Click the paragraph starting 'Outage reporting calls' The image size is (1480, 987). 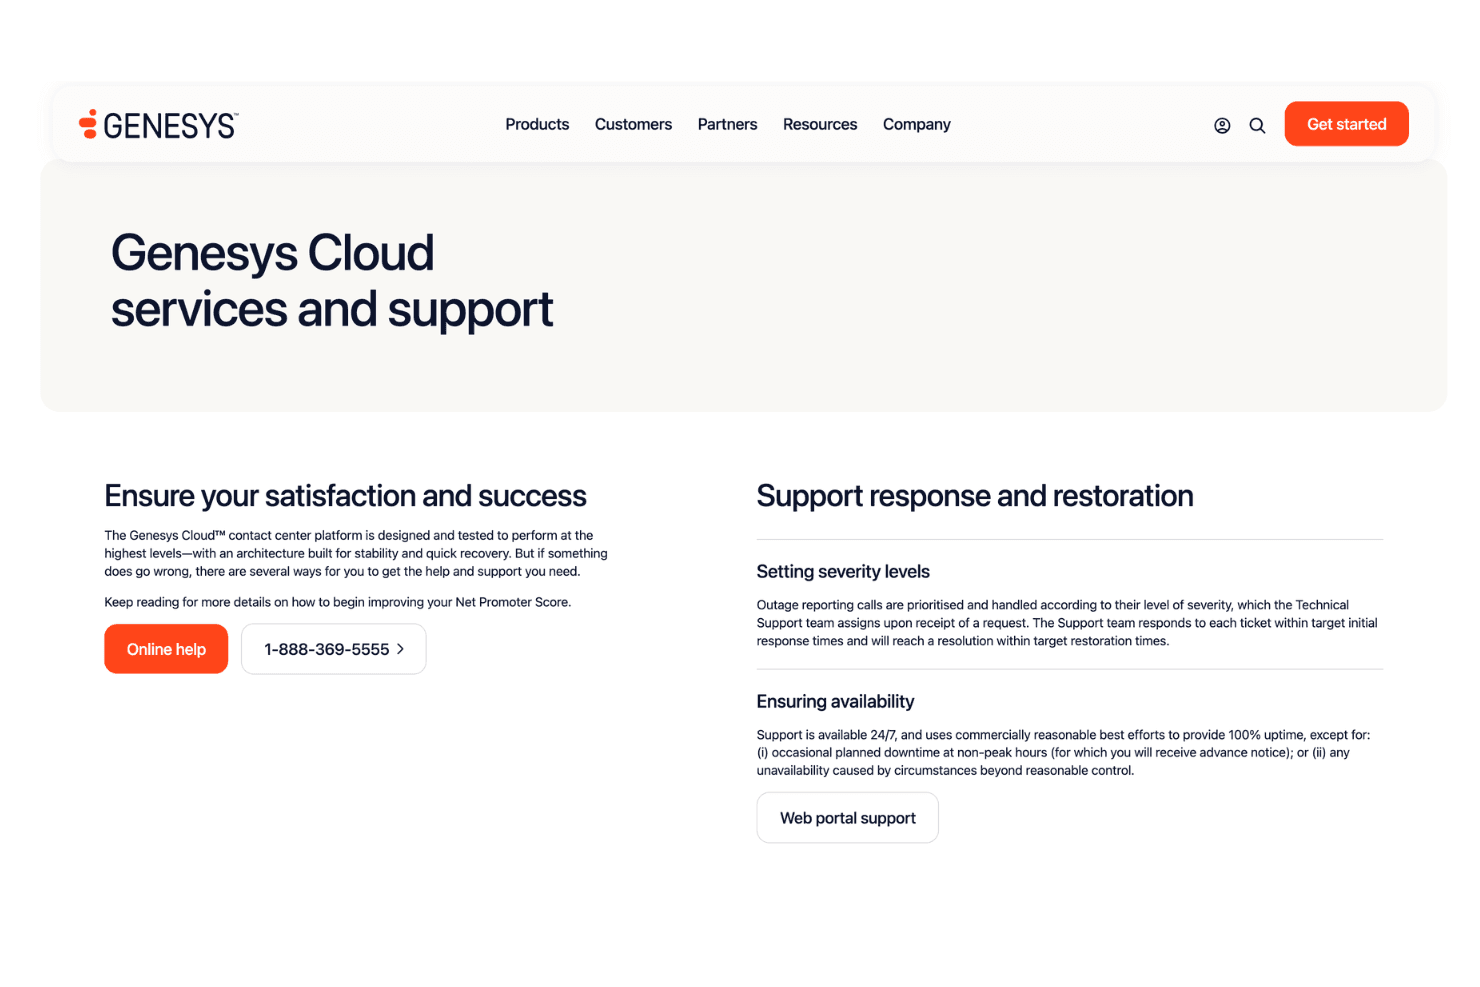(x=1067, y=623)
